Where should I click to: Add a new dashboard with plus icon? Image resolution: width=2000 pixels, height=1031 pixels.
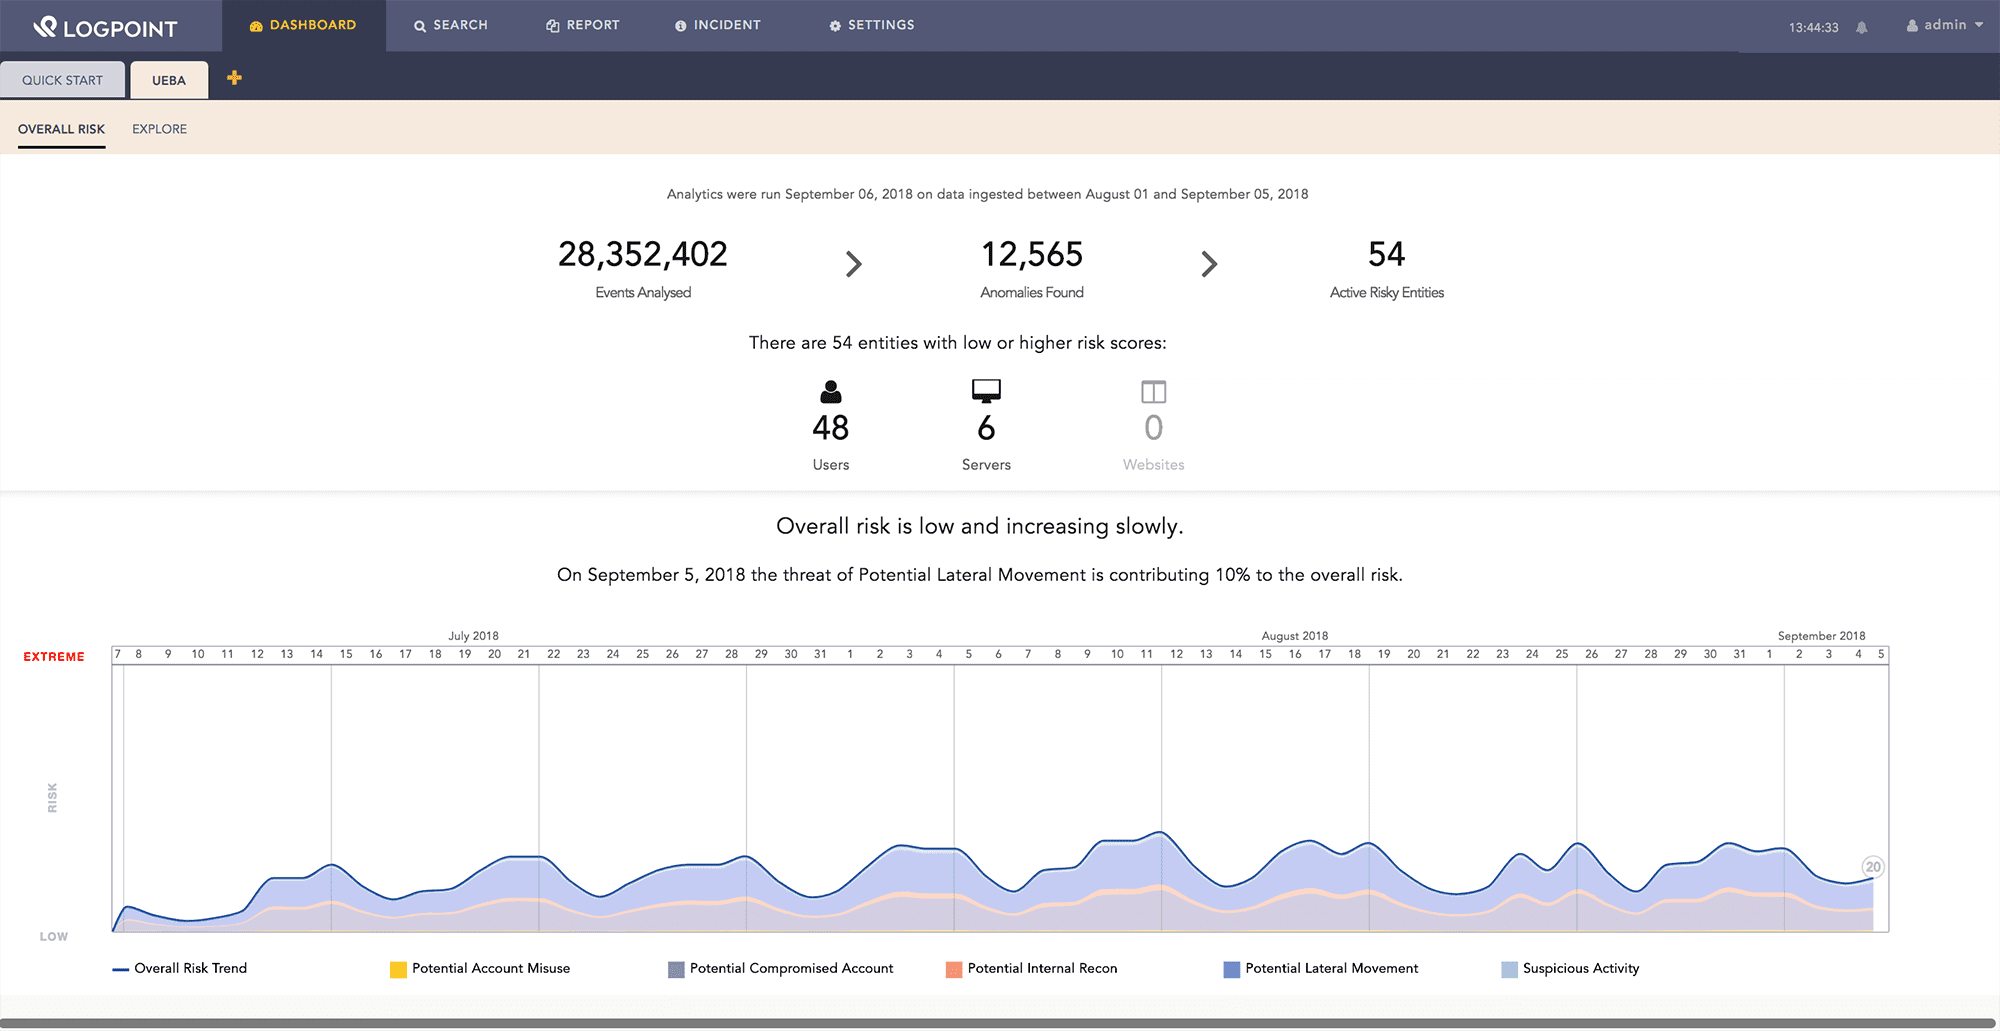coord(234,78)
